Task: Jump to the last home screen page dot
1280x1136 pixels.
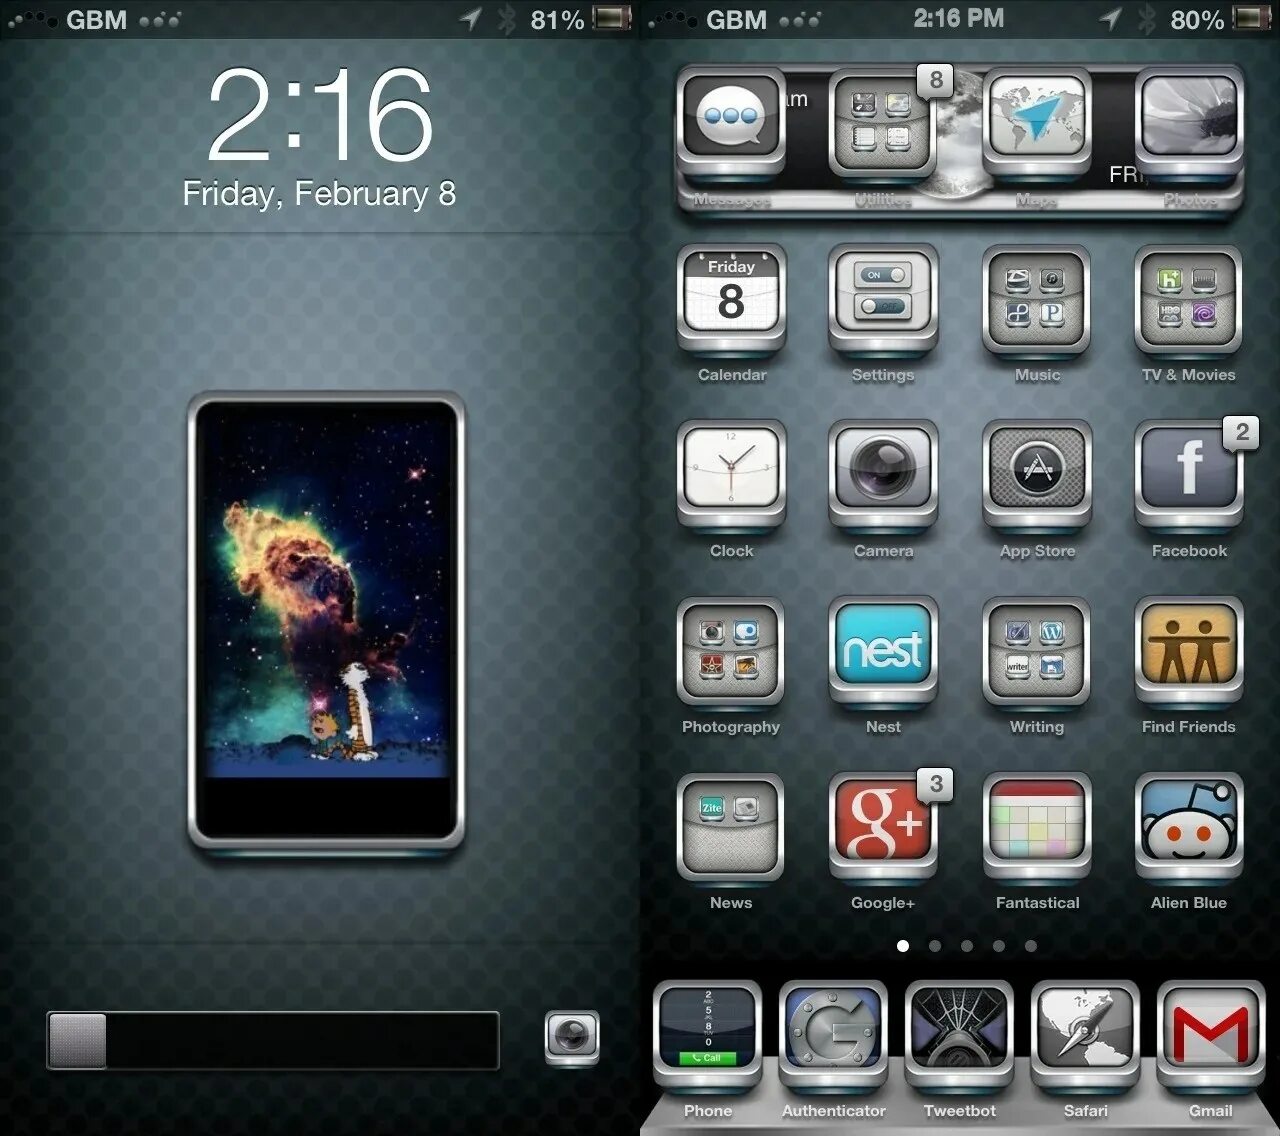Action: tap(1031, 945)
